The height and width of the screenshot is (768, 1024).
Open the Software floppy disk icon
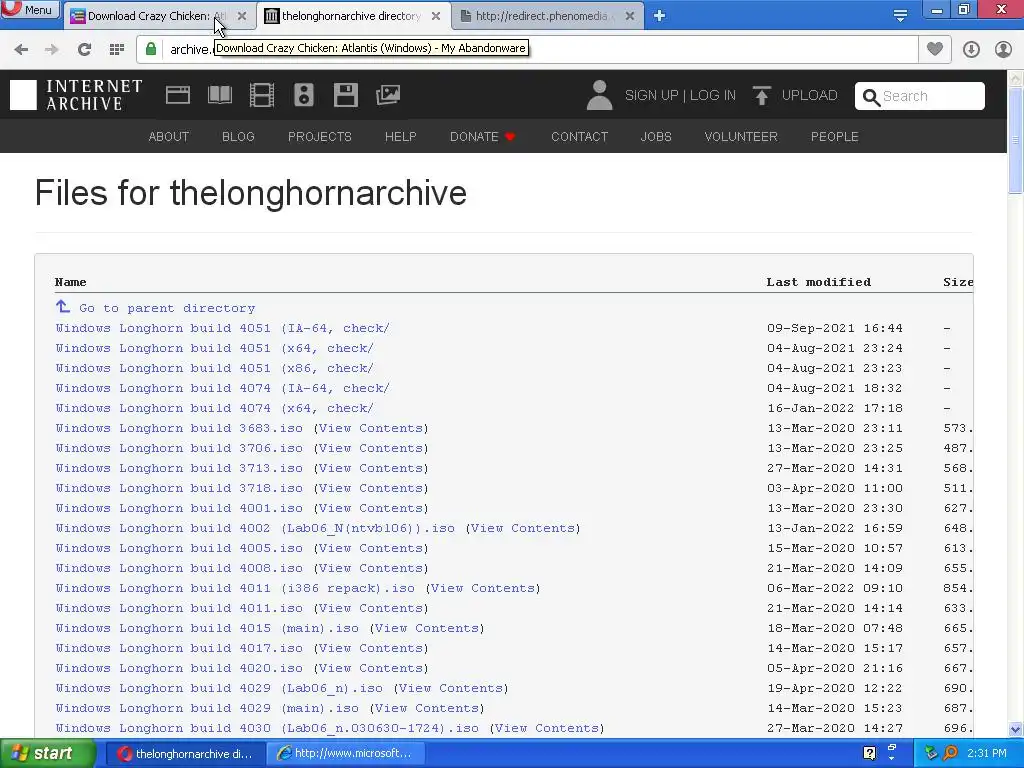[345, 95]
